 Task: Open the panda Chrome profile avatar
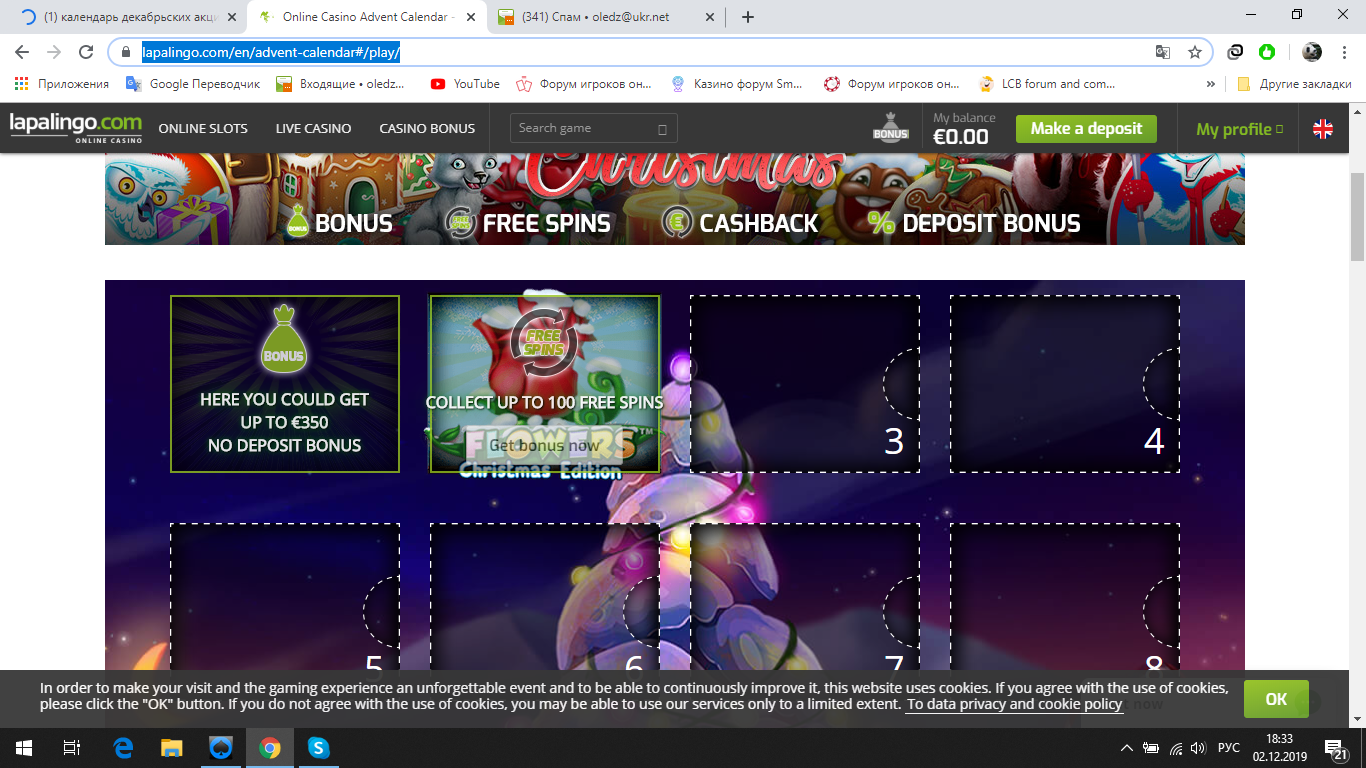click(x=1312, y=52)
